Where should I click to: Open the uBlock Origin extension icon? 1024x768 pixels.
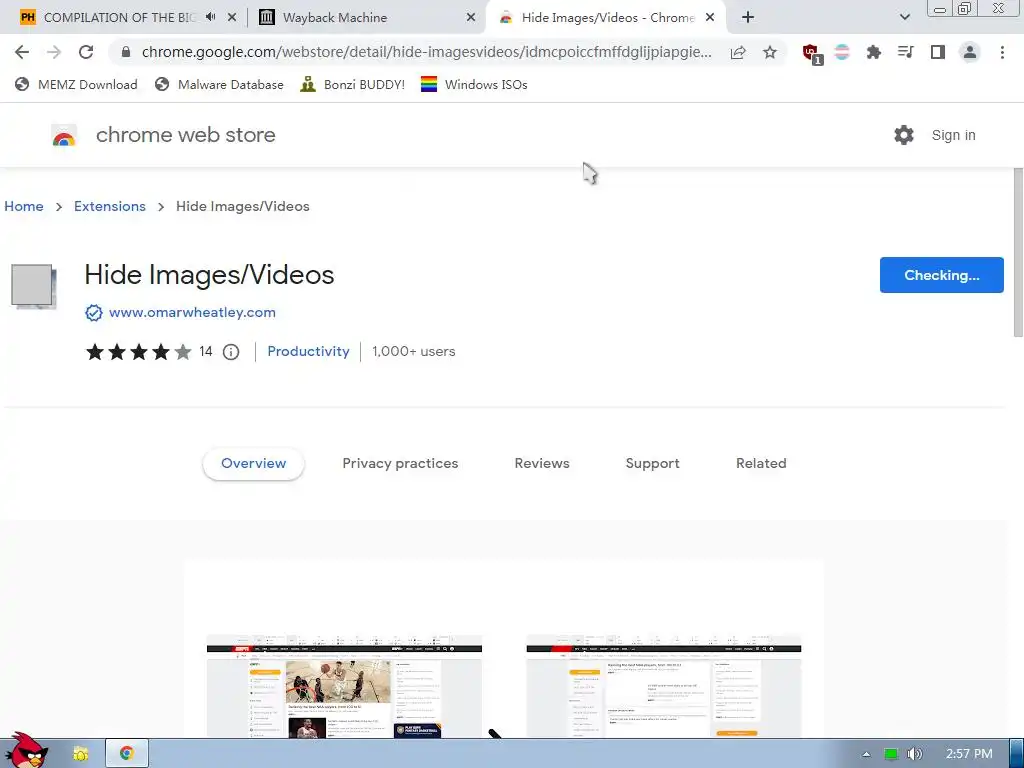point(812,54)
